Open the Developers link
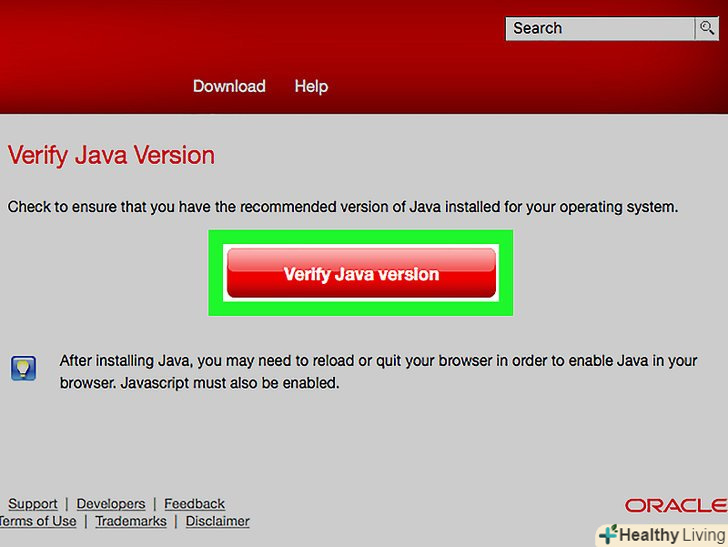728x547 pixels. [111, 504]
